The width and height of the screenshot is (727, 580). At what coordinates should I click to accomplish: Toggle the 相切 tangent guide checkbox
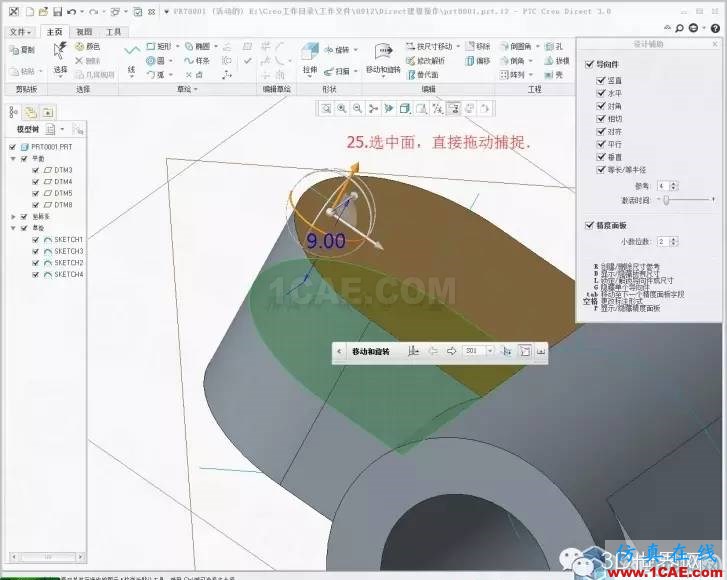coord(601,119)
